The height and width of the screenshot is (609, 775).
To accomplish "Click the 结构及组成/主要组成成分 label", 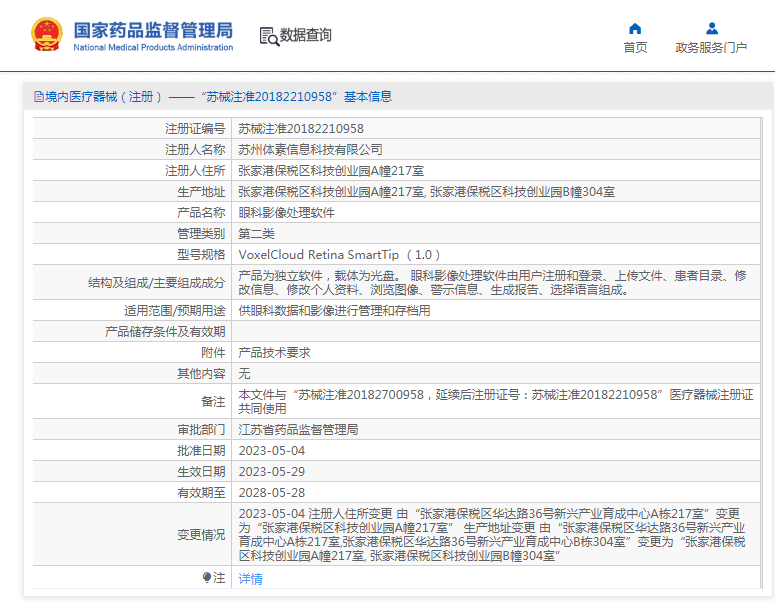I will [x=157, y=282].
